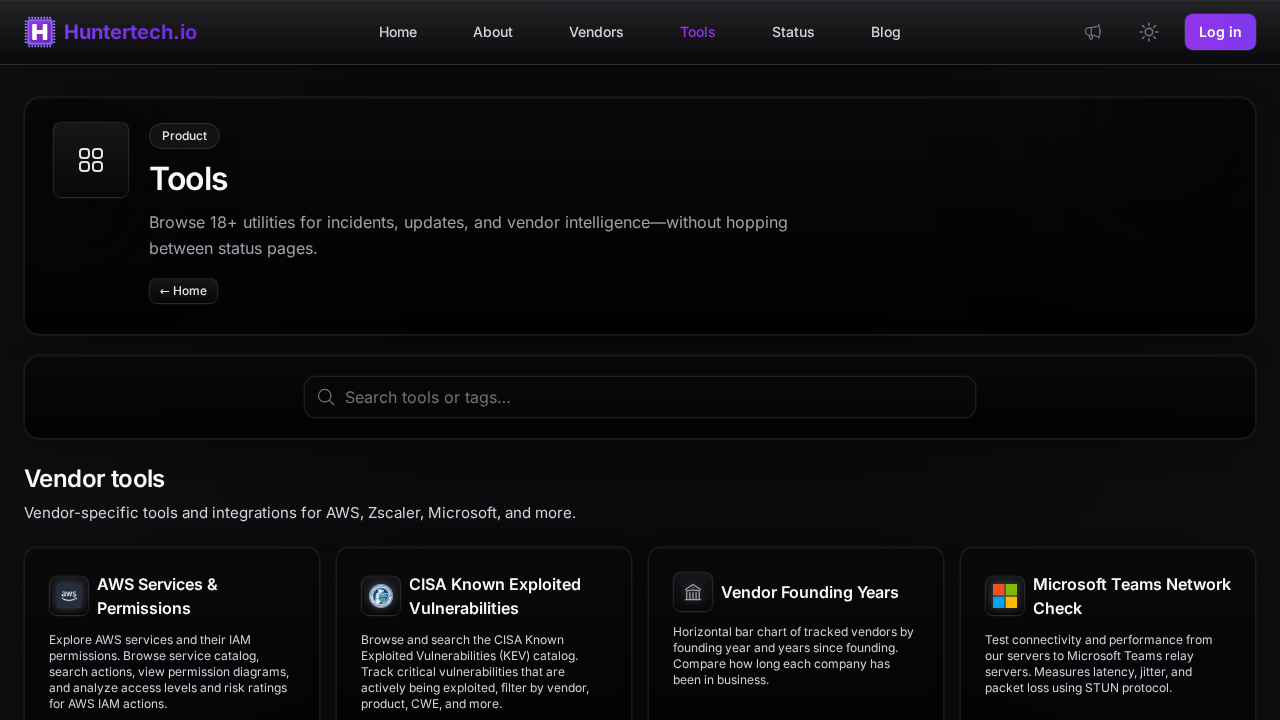The width and height of the screenshot is (1280, 720).
Task: Open Microsoft Teams Network Check tool
Action: pos(1131,596)
